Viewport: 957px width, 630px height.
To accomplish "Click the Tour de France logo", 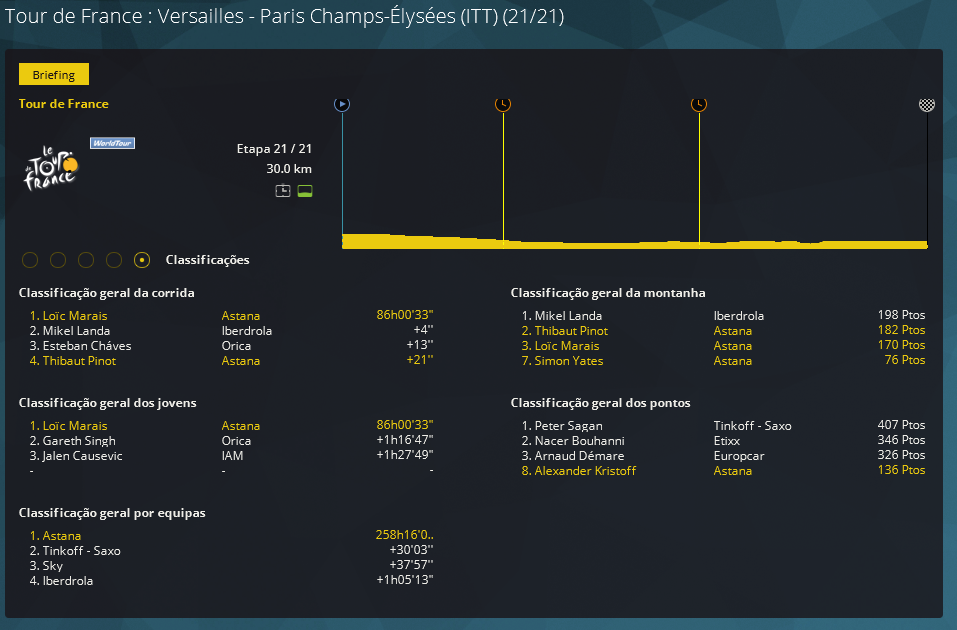I will (51, 167).
